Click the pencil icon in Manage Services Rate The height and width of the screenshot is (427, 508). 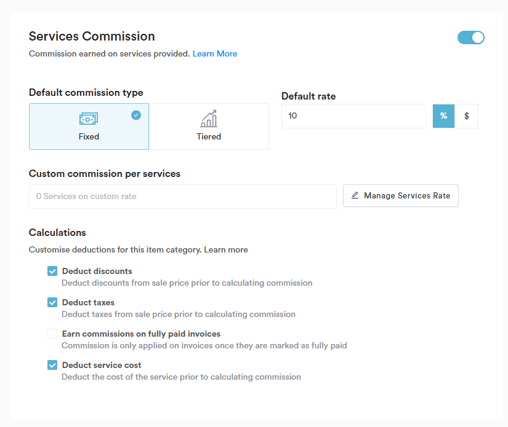(355, 195)
